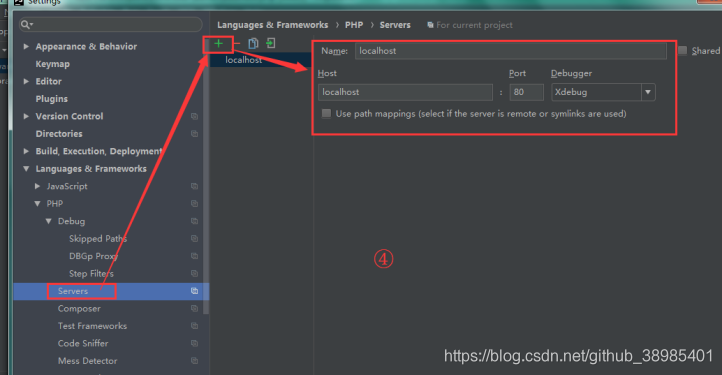The width and height of the screenshot is (722, 375).
Task: Remove selected server with minus icon
Action: (237, 44)
